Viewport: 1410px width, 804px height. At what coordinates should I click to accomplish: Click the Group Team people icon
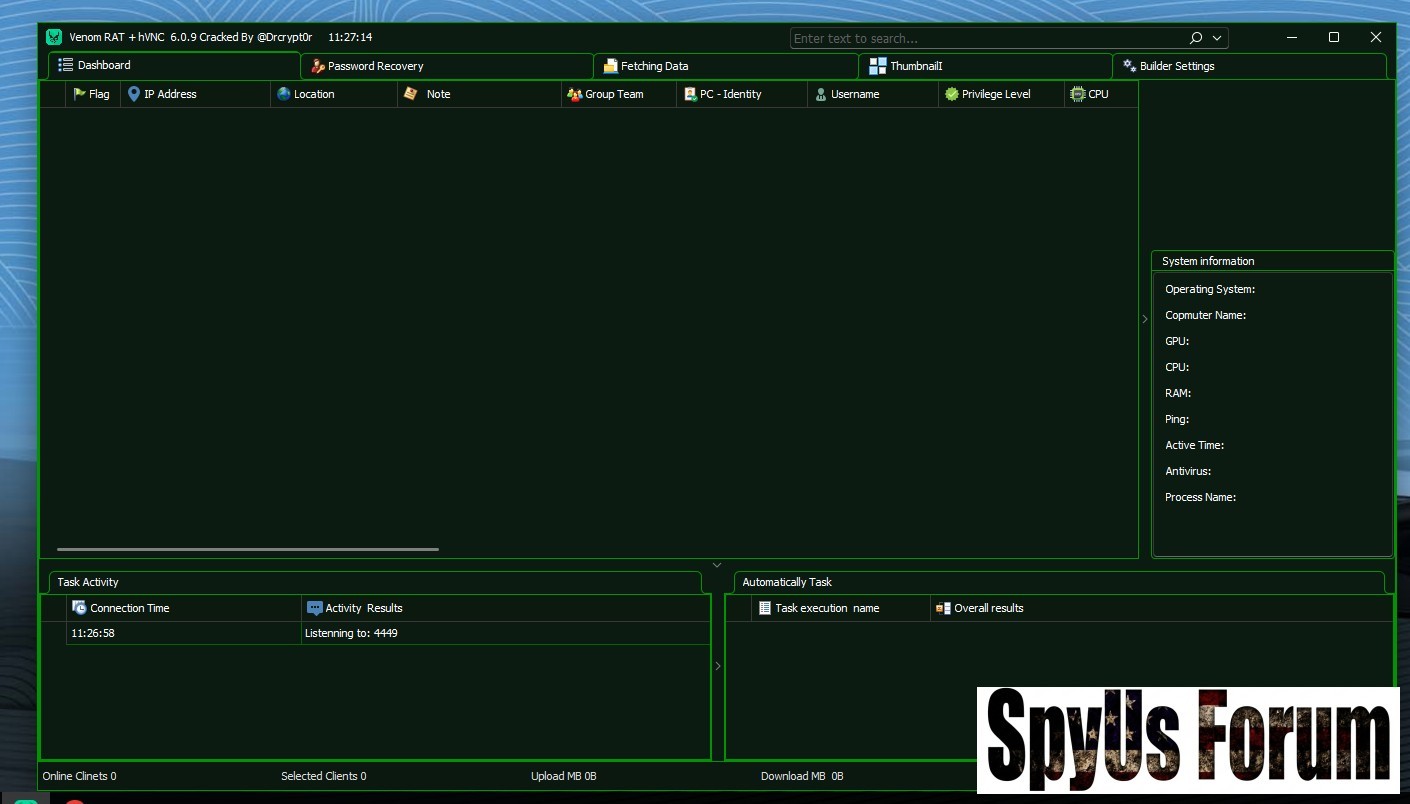(x=574, y=94)
